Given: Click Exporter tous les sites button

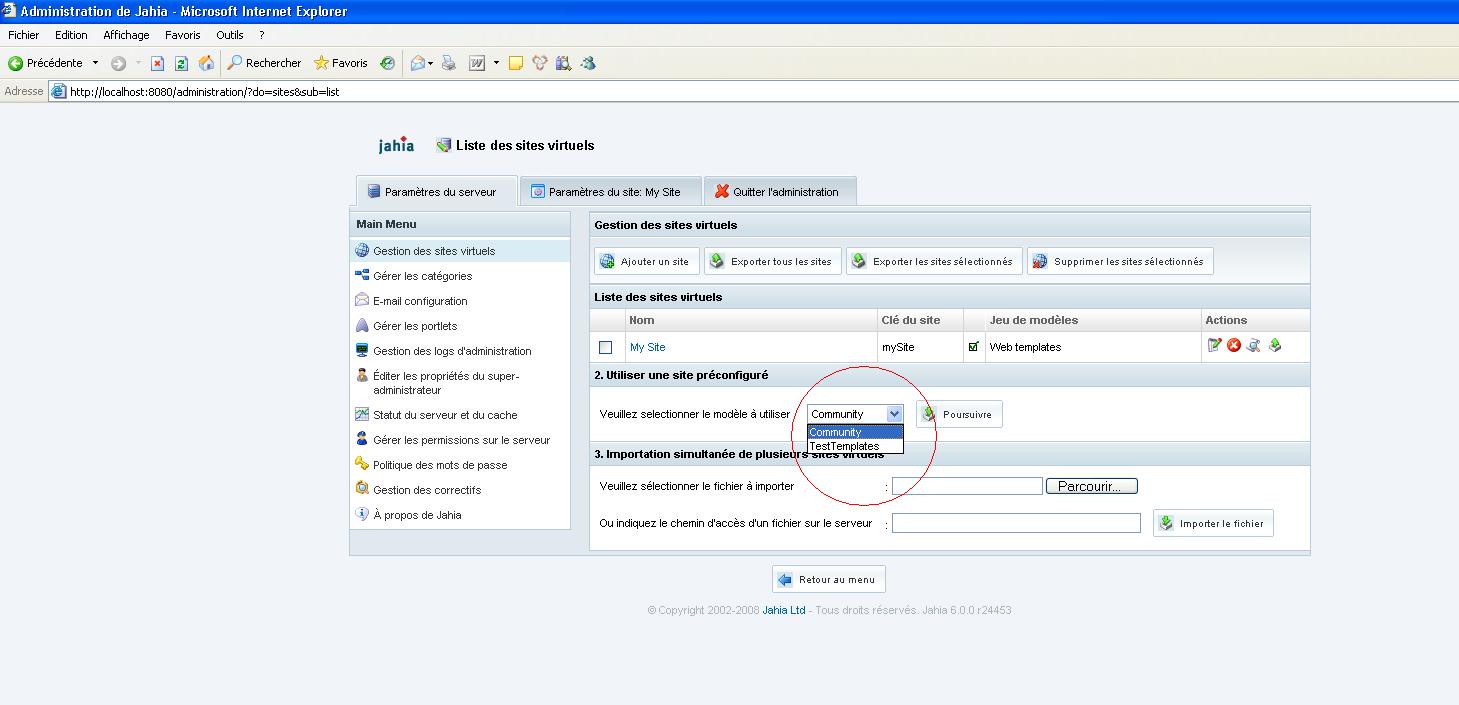Looking at the screenshot, I should 772,262.
